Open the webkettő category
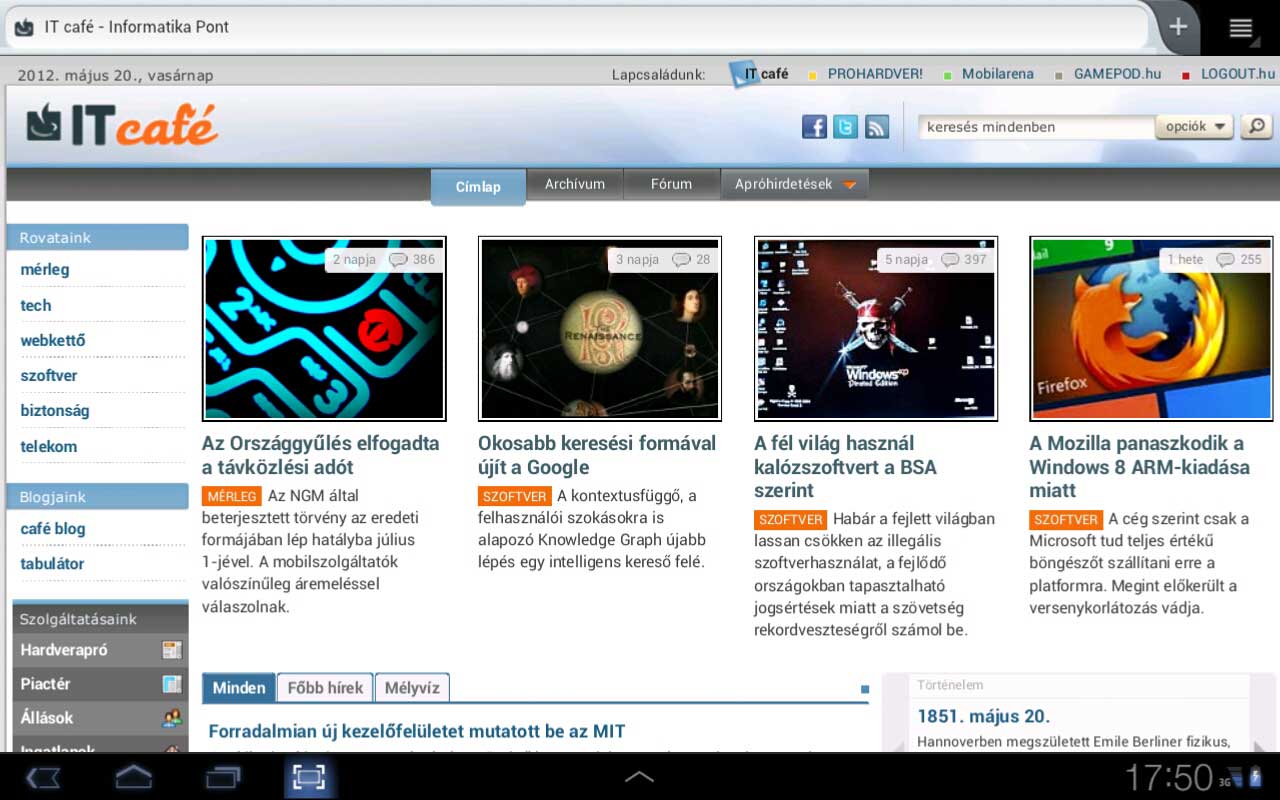 point(53,341)
